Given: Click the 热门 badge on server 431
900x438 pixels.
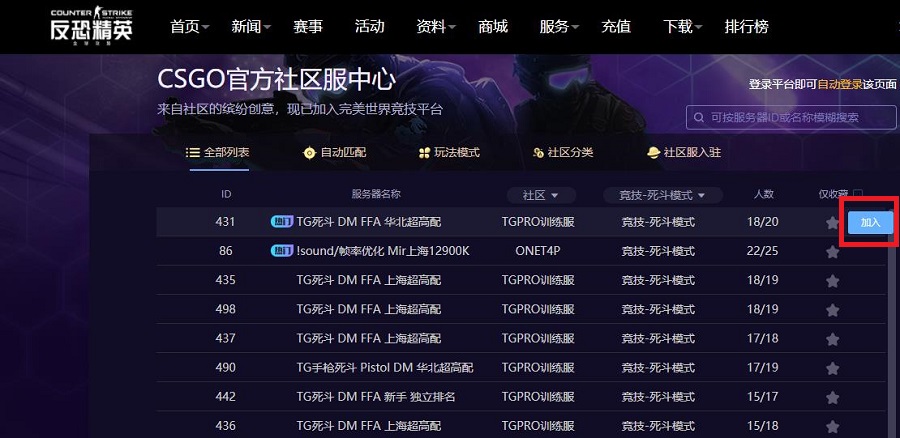Looking at the screenshot, I should (282, 222).
